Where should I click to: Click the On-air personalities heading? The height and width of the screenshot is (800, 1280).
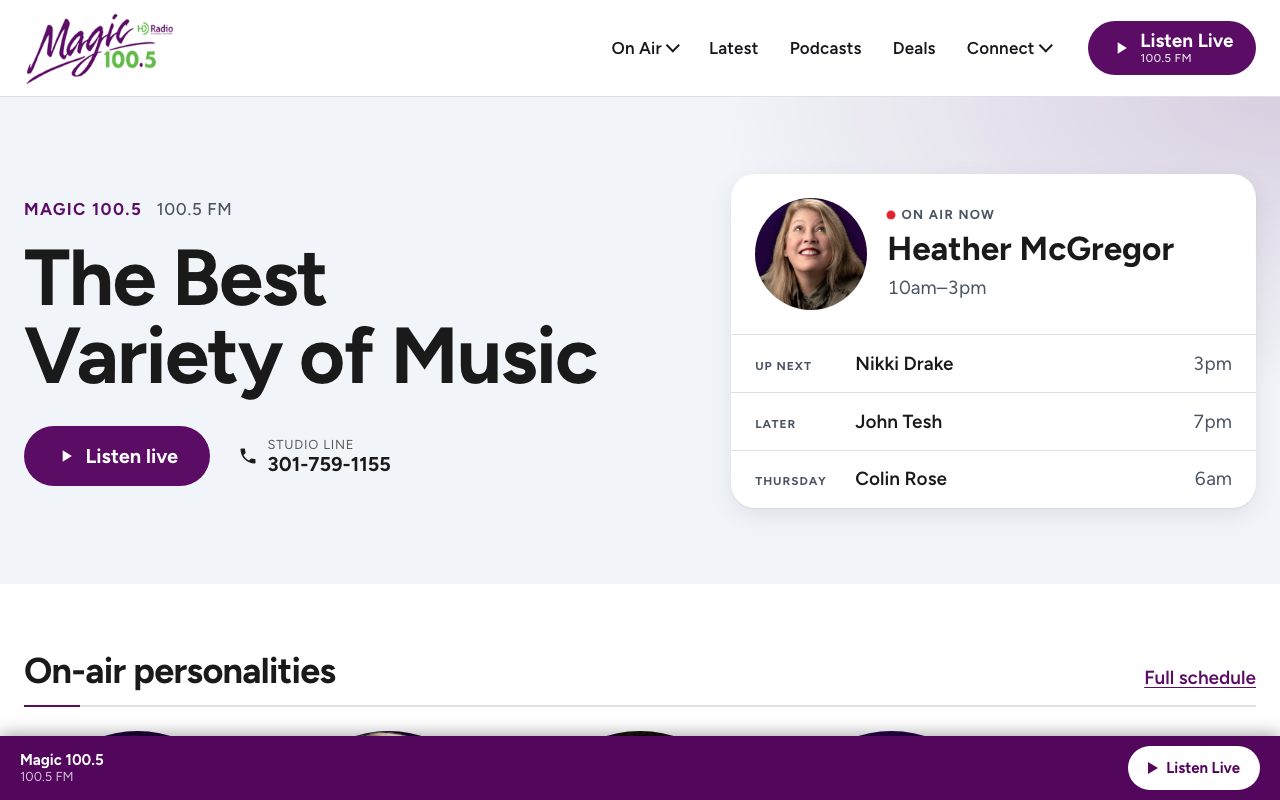(x=180, y=671)
